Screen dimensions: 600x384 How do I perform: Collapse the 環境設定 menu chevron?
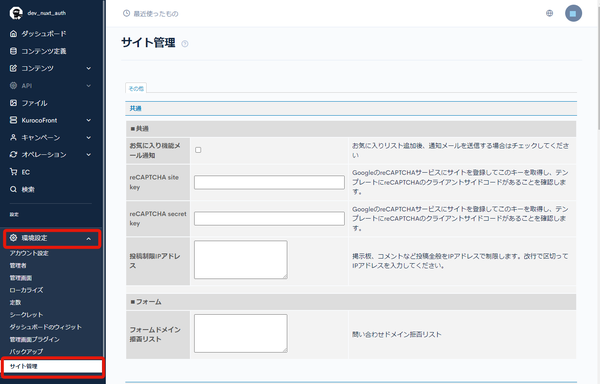coord(89,239)
